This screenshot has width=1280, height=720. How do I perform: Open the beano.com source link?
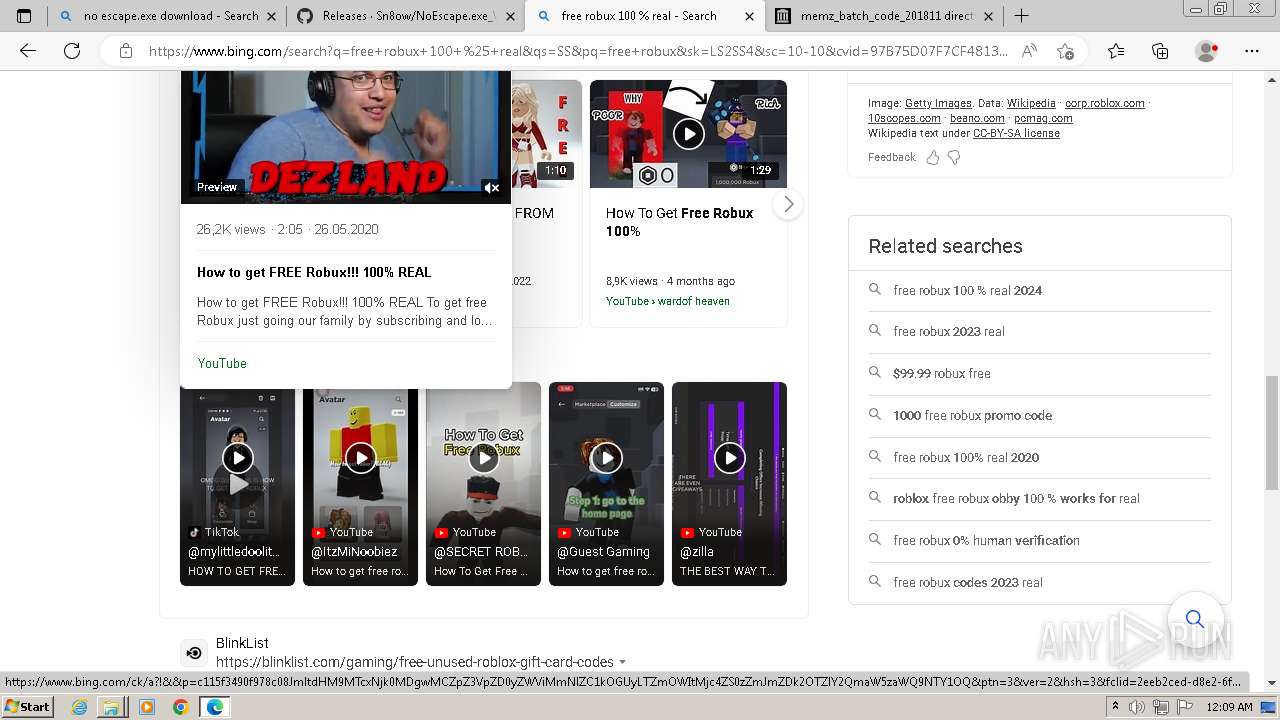click(x=977, y=118)
